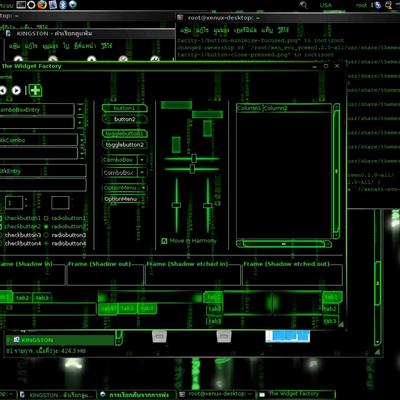Image resolution: width=400 pixels, height=400 pixels.
Task: Switch to the Thai-titled taskbar entry
Action: click(137, 395)
